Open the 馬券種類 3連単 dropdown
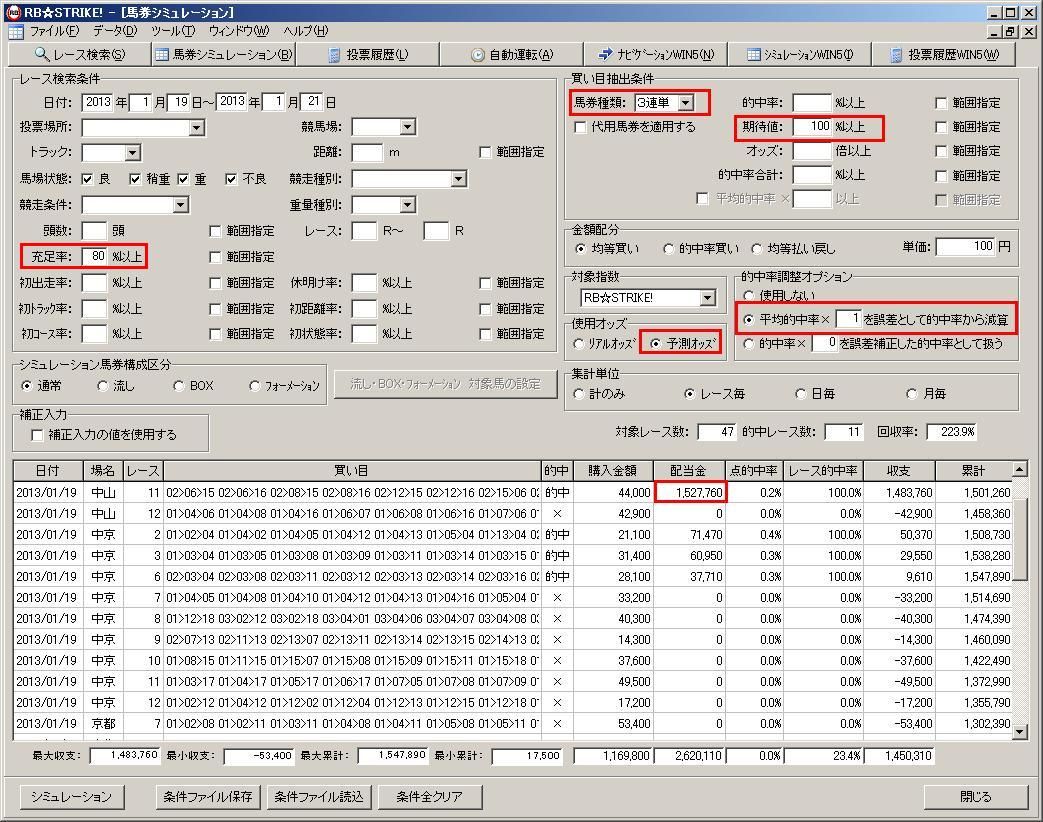 pos(686,102)
